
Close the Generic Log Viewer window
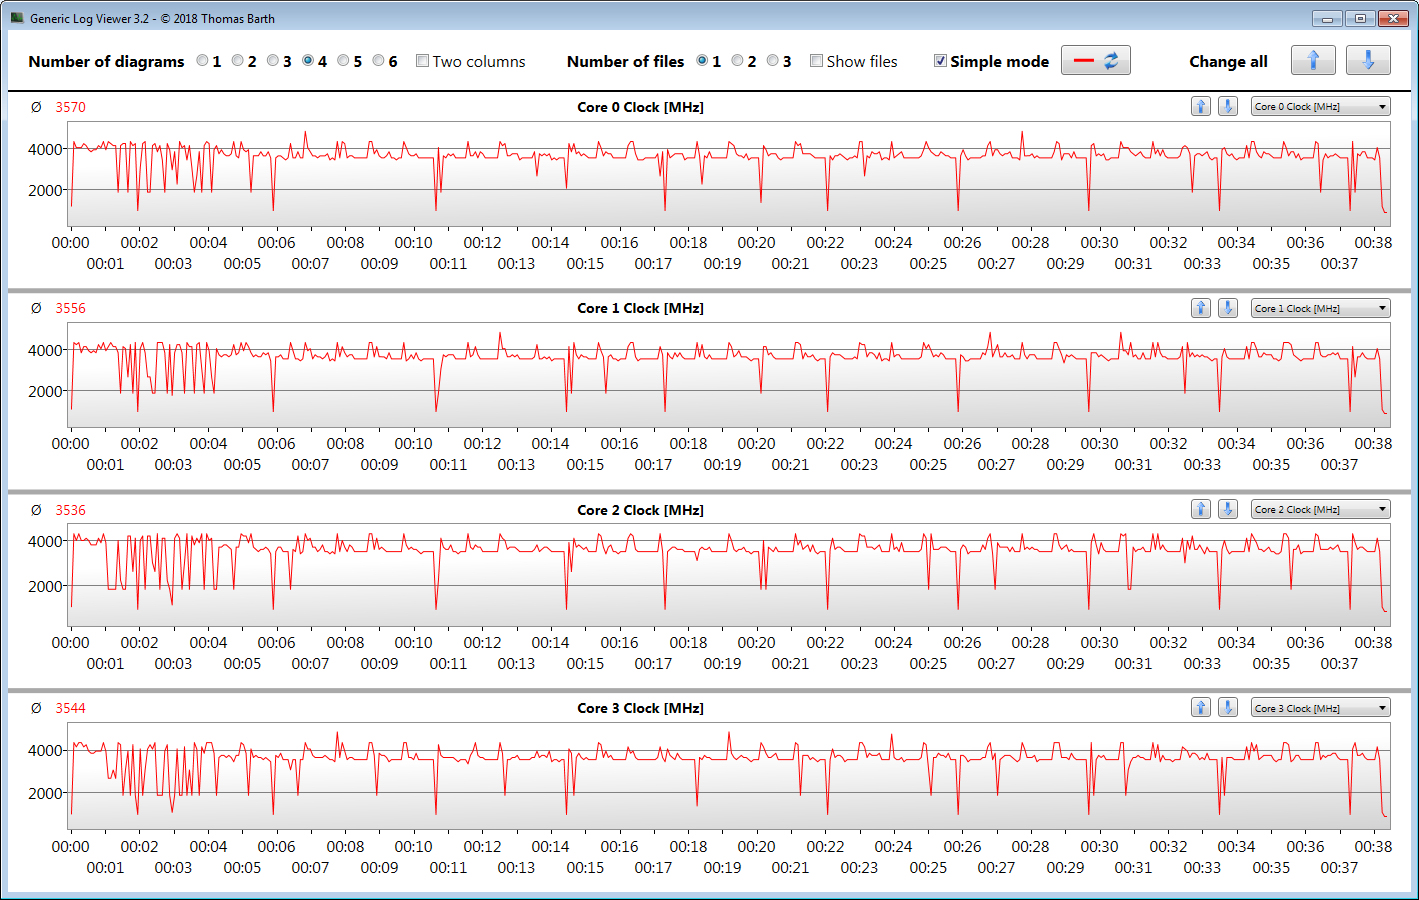(x=1393, y=18)
